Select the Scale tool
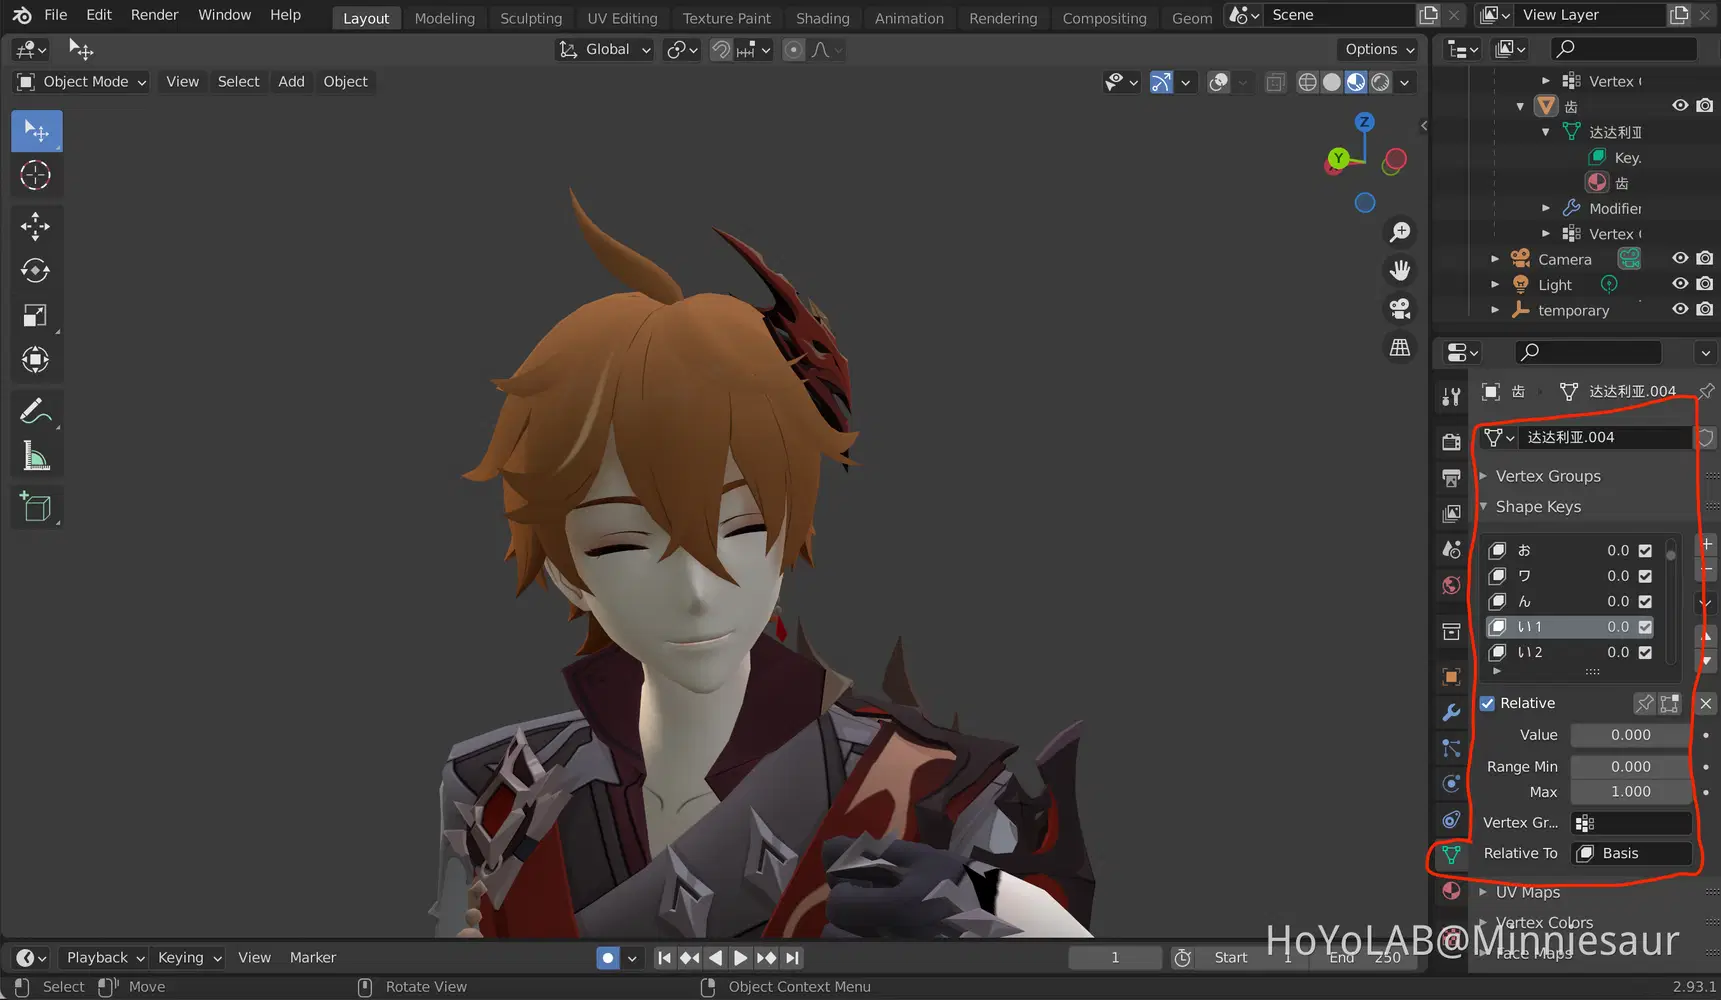This screenshot has height=1000, width=1721. pyautogui.click(x=36, y=316)
